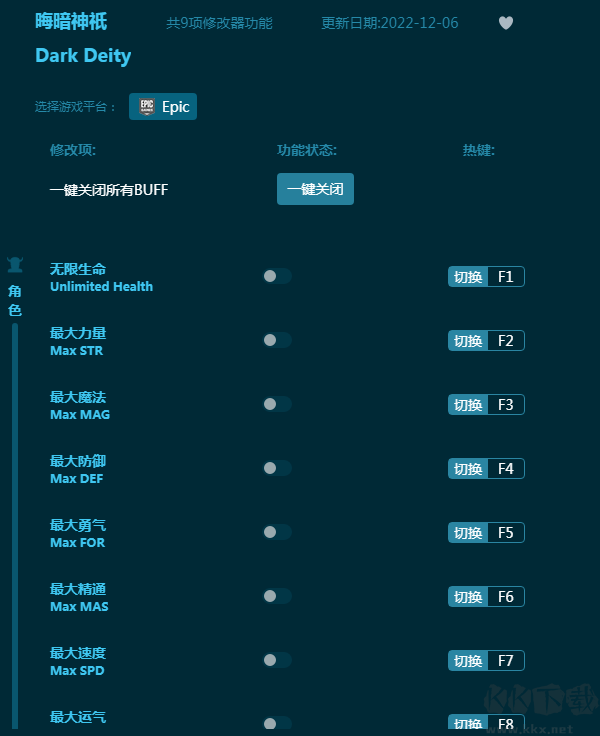Turn on Max MAG switch
Screen dimensions: 600x736
pos(277,404)
